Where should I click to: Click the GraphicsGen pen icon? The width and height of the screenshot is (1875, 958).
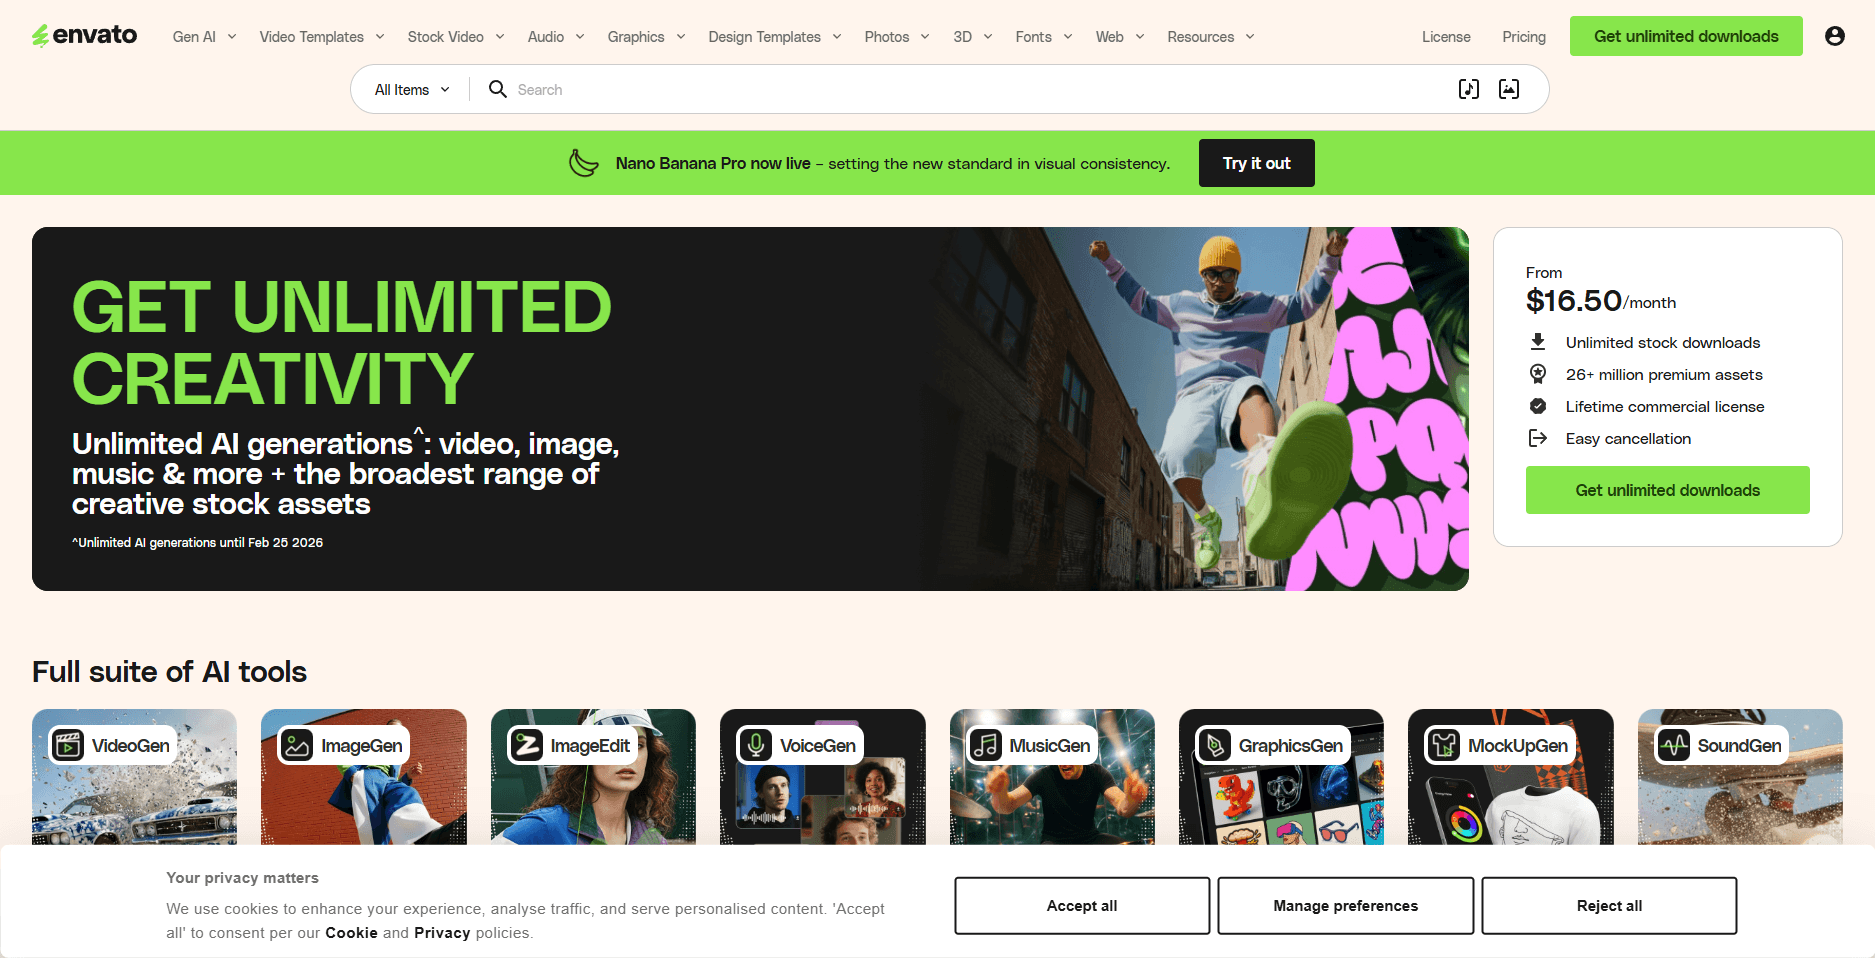[1215, 745]
